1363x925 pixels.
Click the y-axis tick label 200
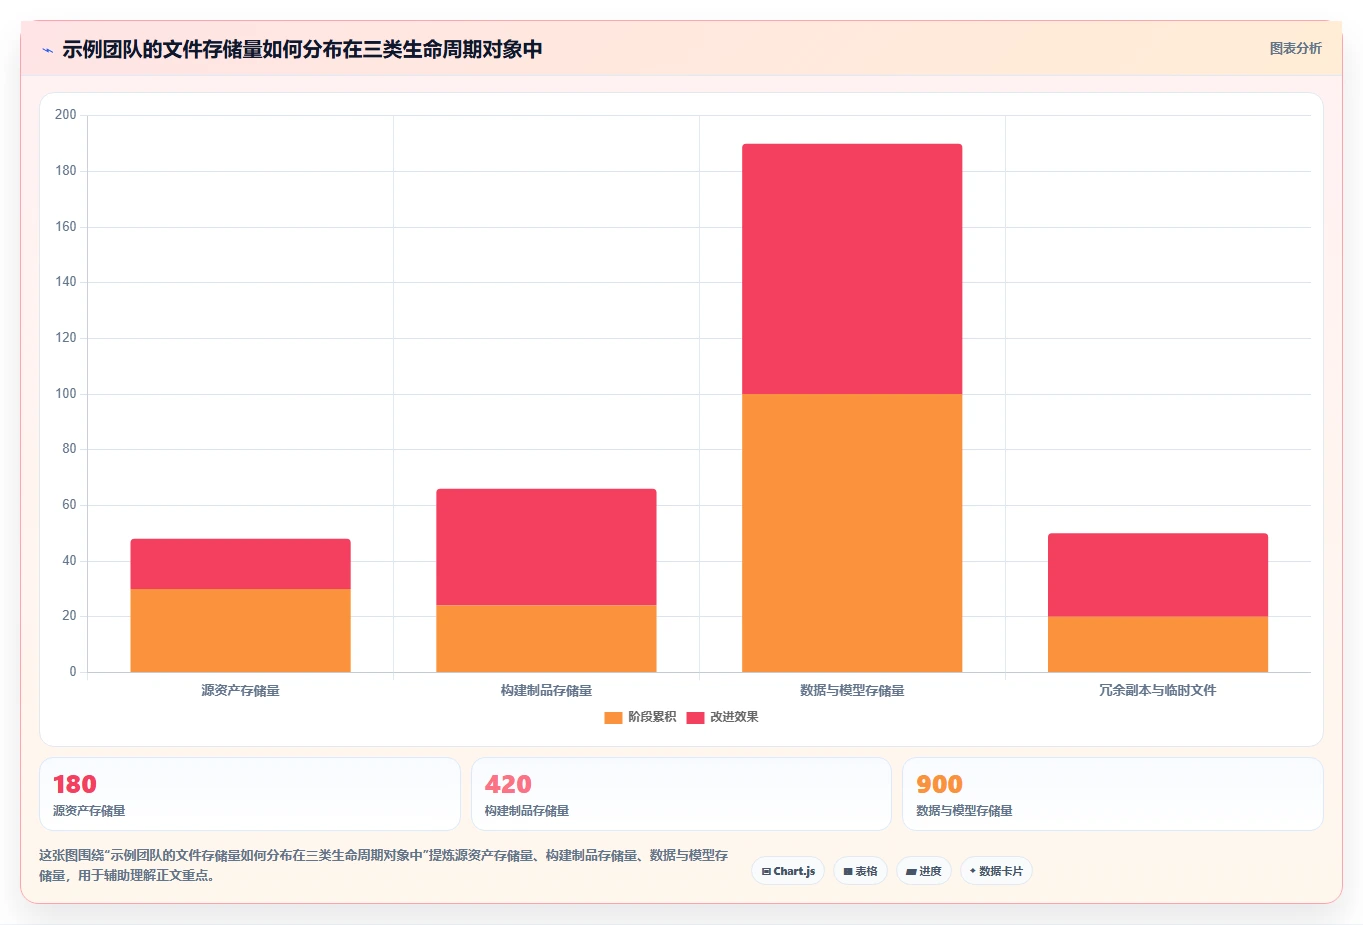click(66, 115)
